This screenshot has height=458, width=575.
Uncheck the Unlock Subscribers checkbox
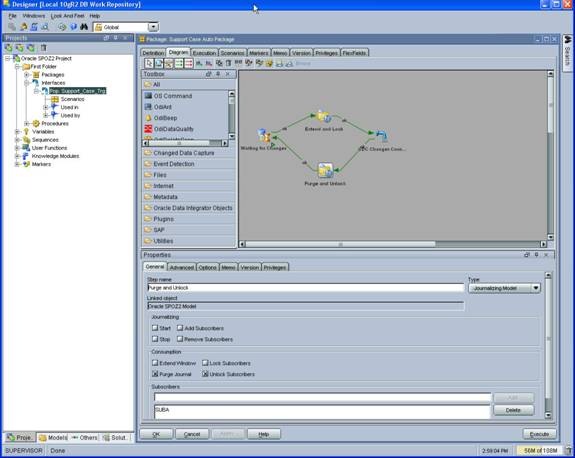(x=205, y=374)
